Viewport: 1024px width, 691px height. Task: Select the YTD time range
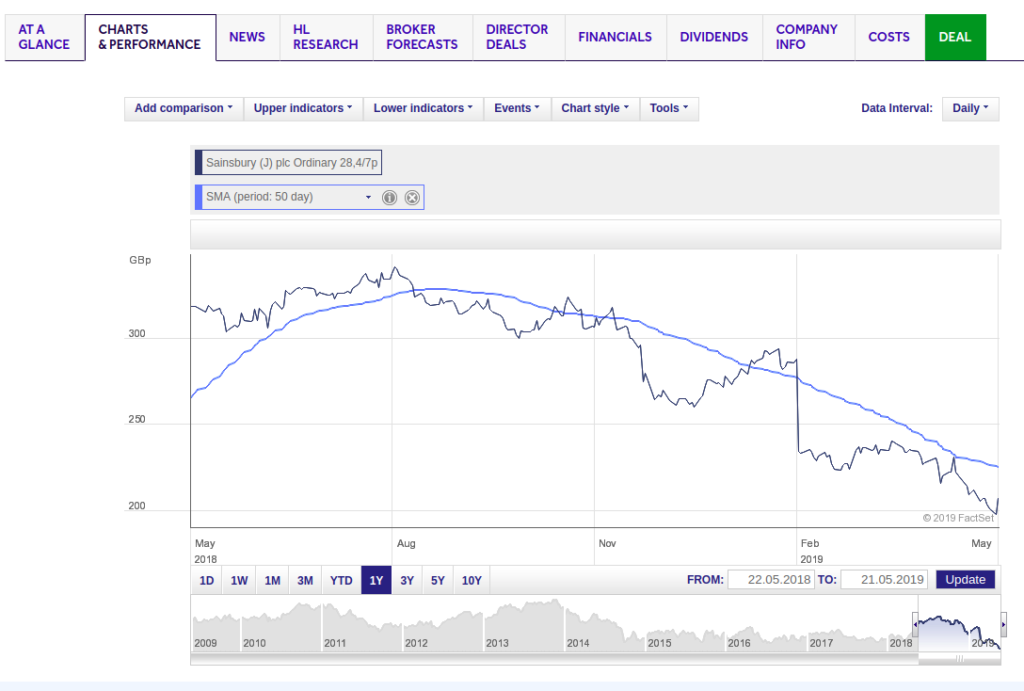[x=341, y=580]
